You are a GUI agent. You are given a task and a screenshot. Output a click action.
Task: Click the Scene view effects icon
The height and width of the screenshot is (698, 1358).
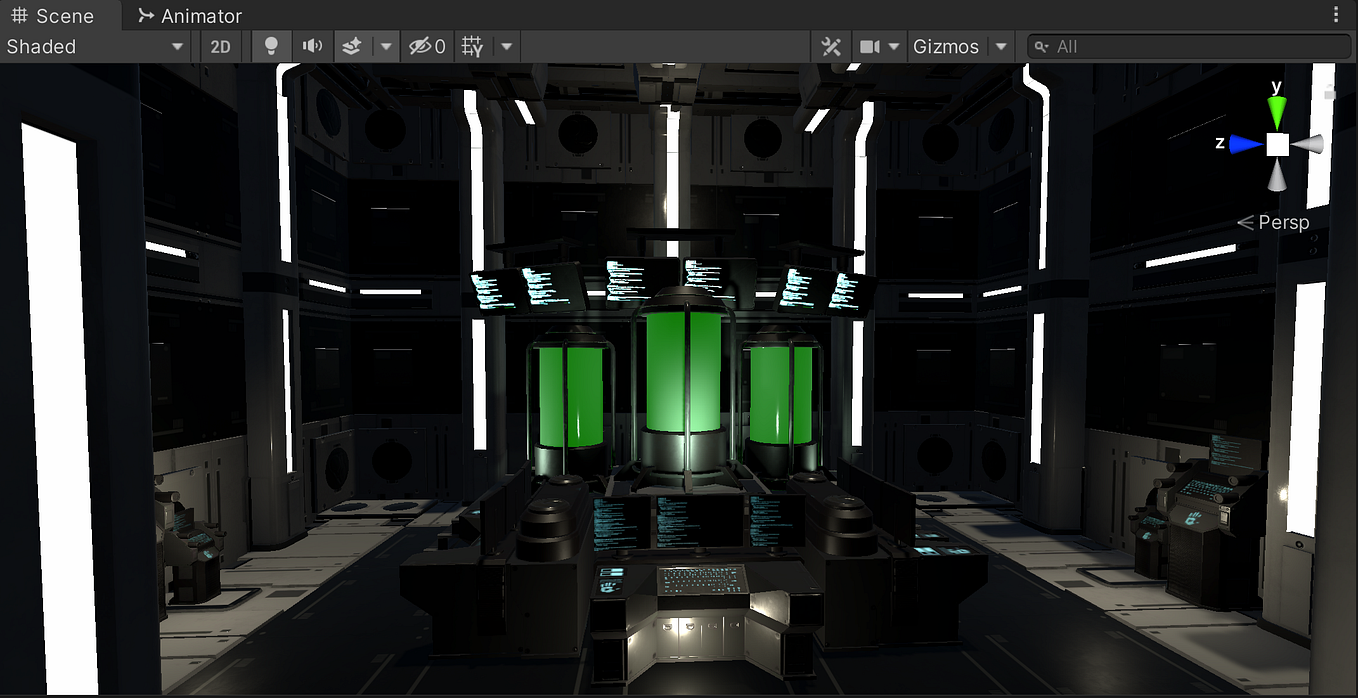point(352,46)
